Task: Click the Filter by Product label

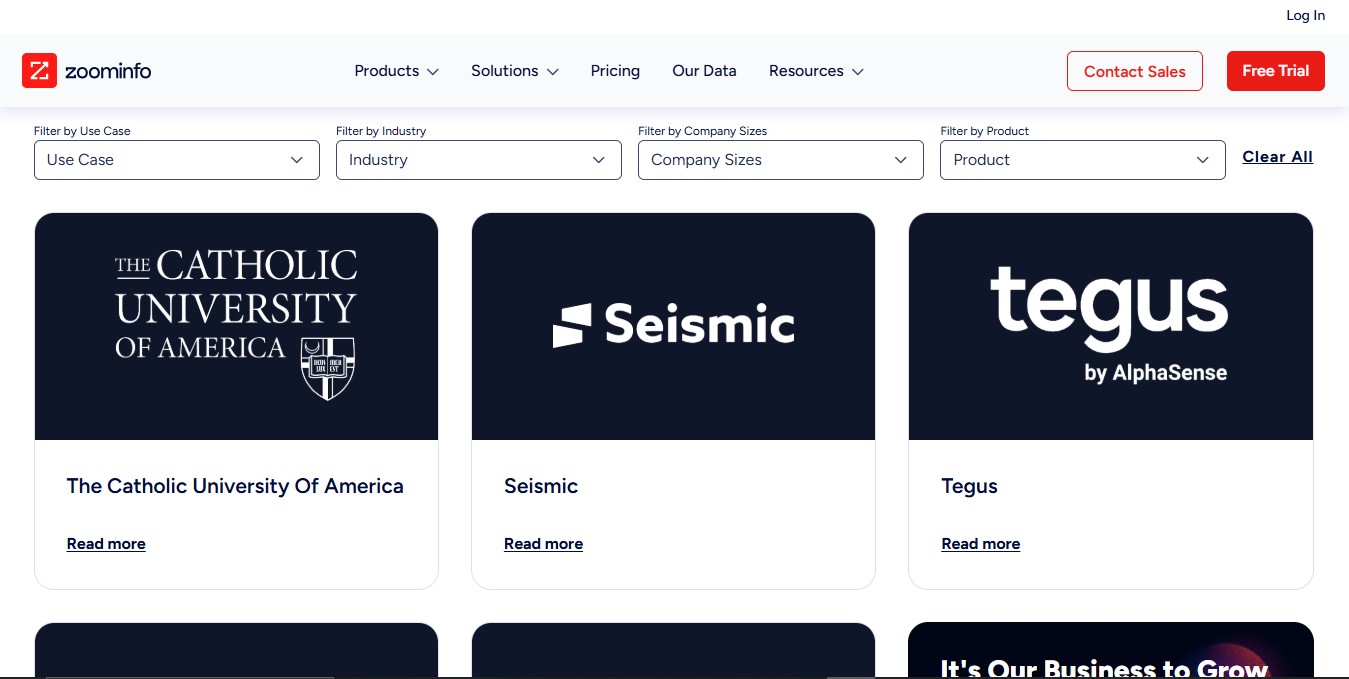Action: pyautogui.click(x=985, y=131)
